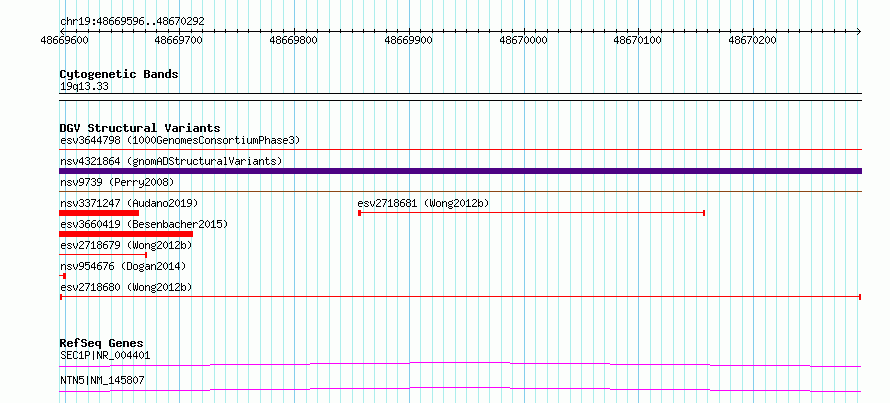Click the brown nsv9739 variant line
890x403 pixels.
pyautogui.click(x=460, y=191)
